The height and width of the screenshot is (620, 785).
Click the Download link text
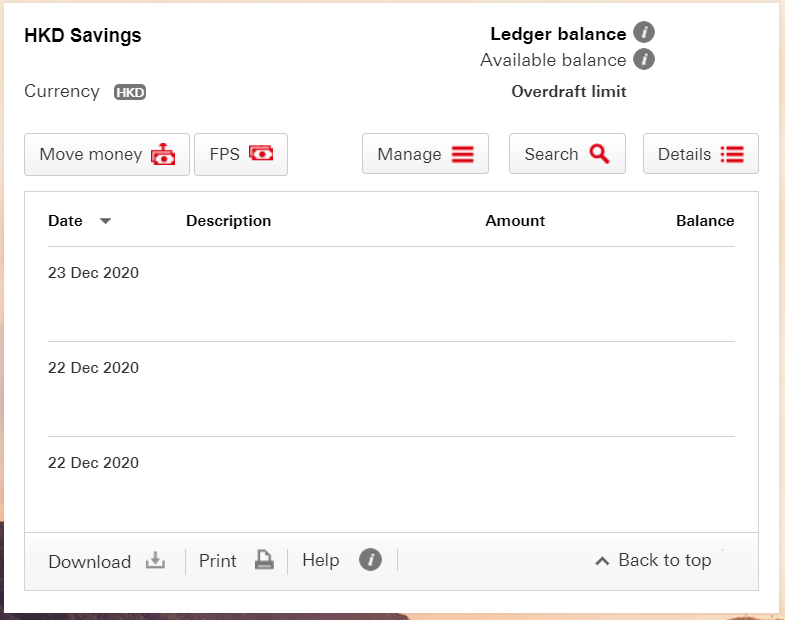pos(90,561)
